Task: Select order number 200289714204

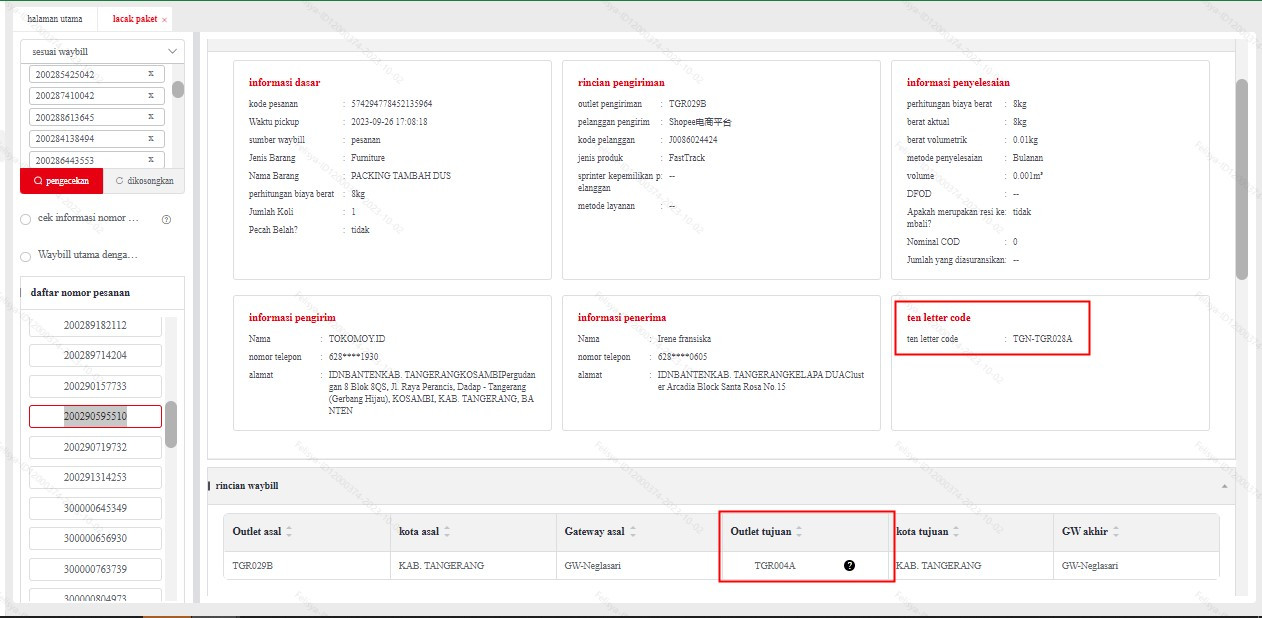Action: 95,355
